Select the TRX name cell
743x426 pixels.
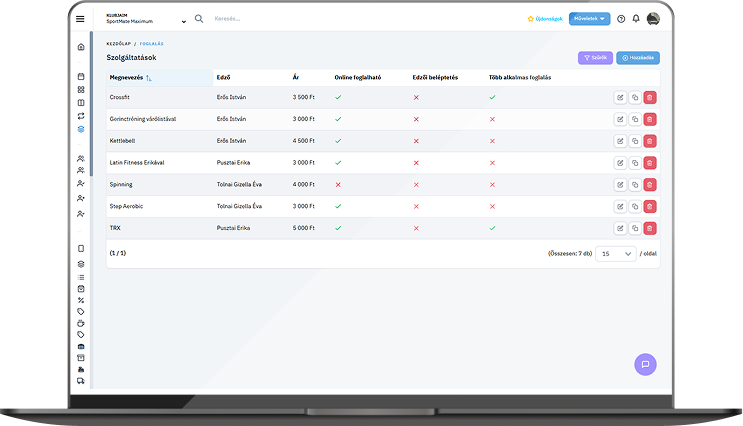click(x=115, y=228)
